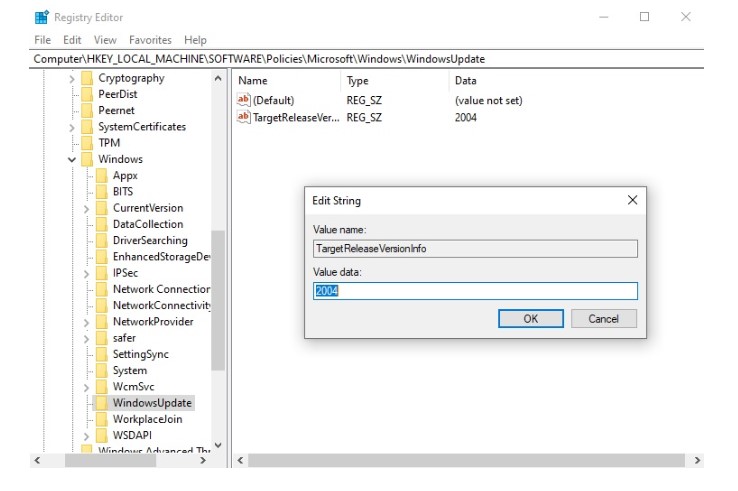738x491 pixels.
Task: Select the SettingSync folder icon
Action: pos(102,354)
